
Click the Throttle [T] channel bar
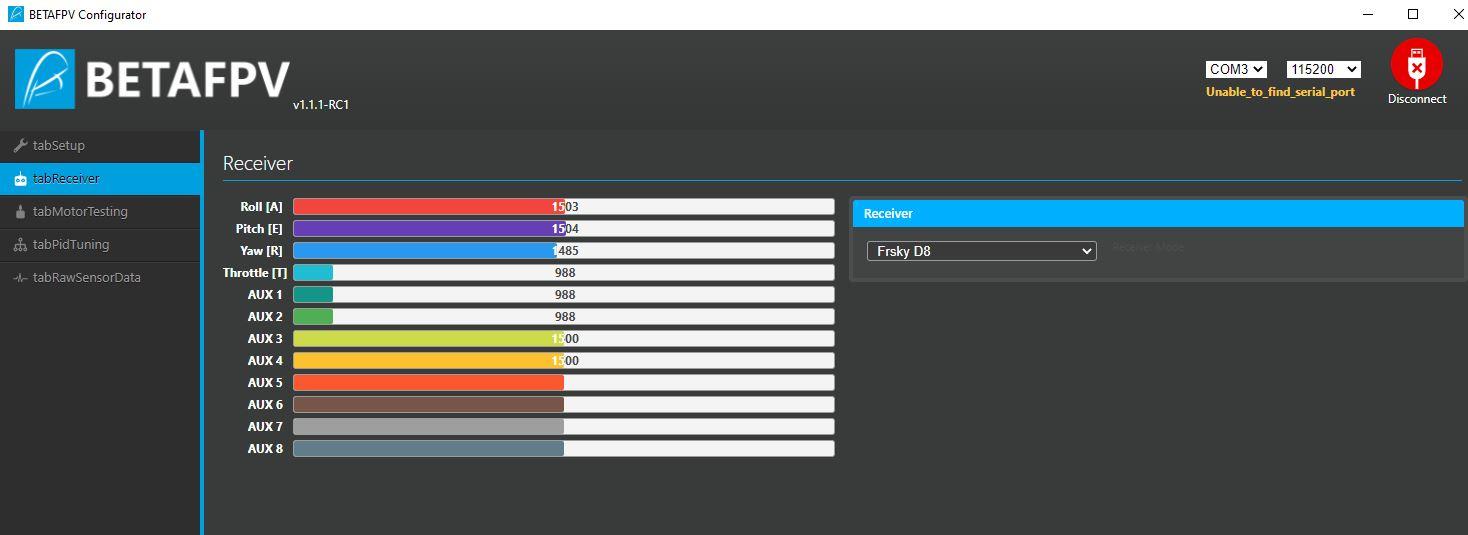(563, 273)
